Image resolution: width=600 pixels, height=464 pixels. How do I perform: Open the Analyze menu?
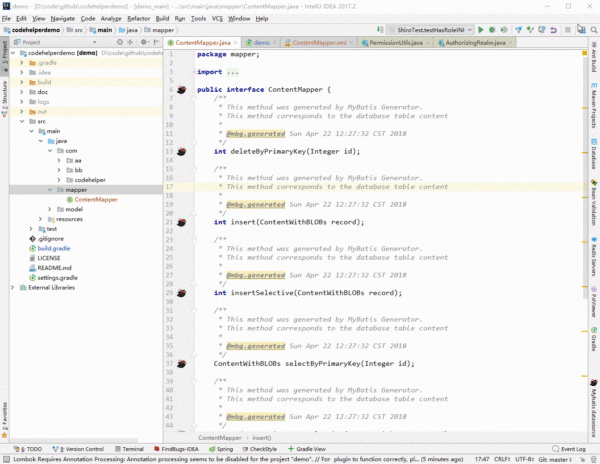tap(111, 18)
